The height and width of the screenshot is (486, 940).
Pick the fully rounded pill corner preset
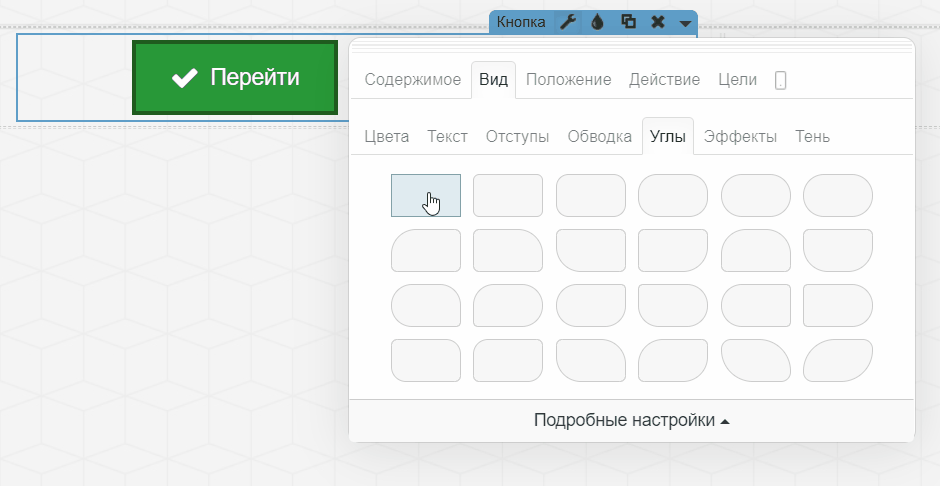pyautogui.click(x=838, y=195)
